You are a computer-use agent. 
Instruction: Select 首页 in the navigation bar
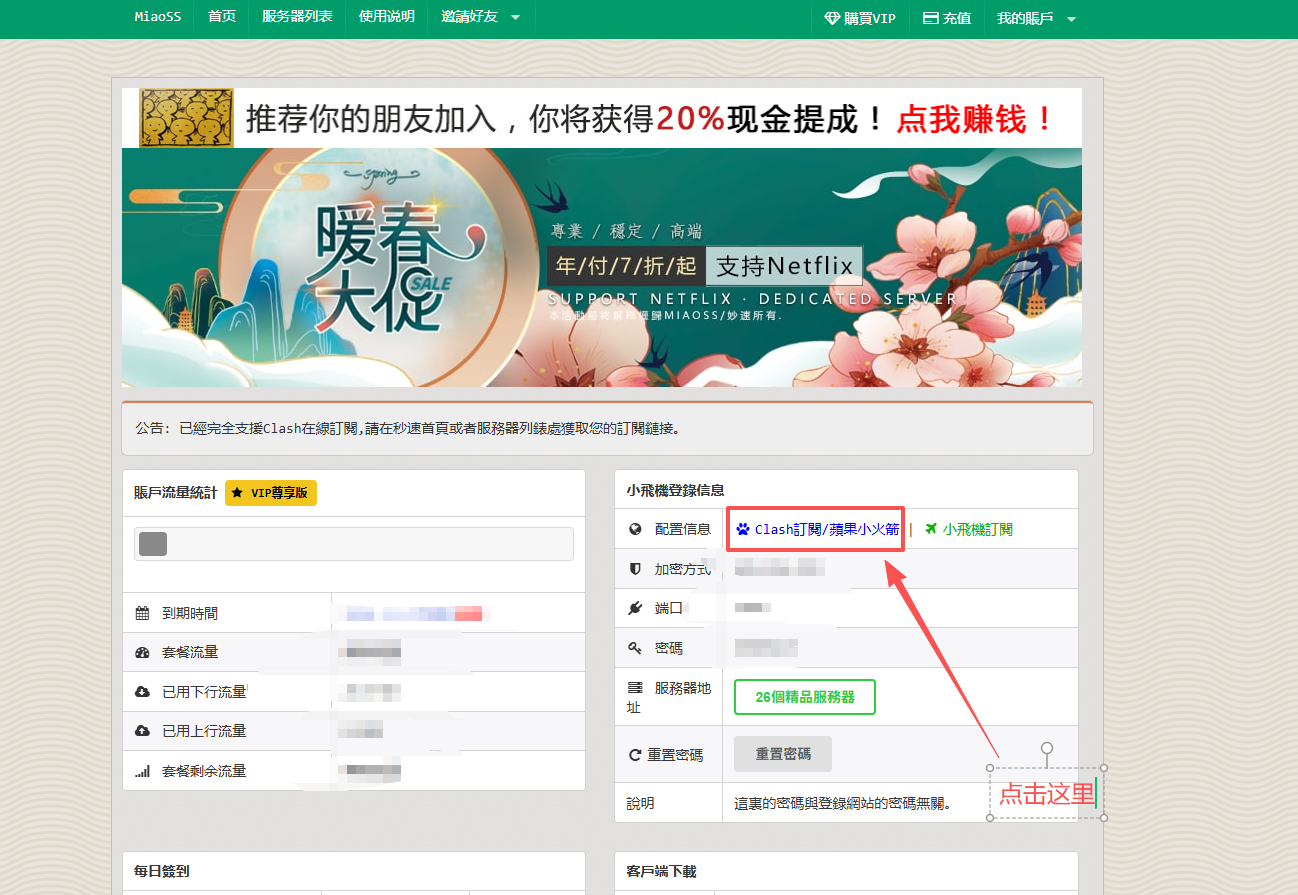pos(222,17)
